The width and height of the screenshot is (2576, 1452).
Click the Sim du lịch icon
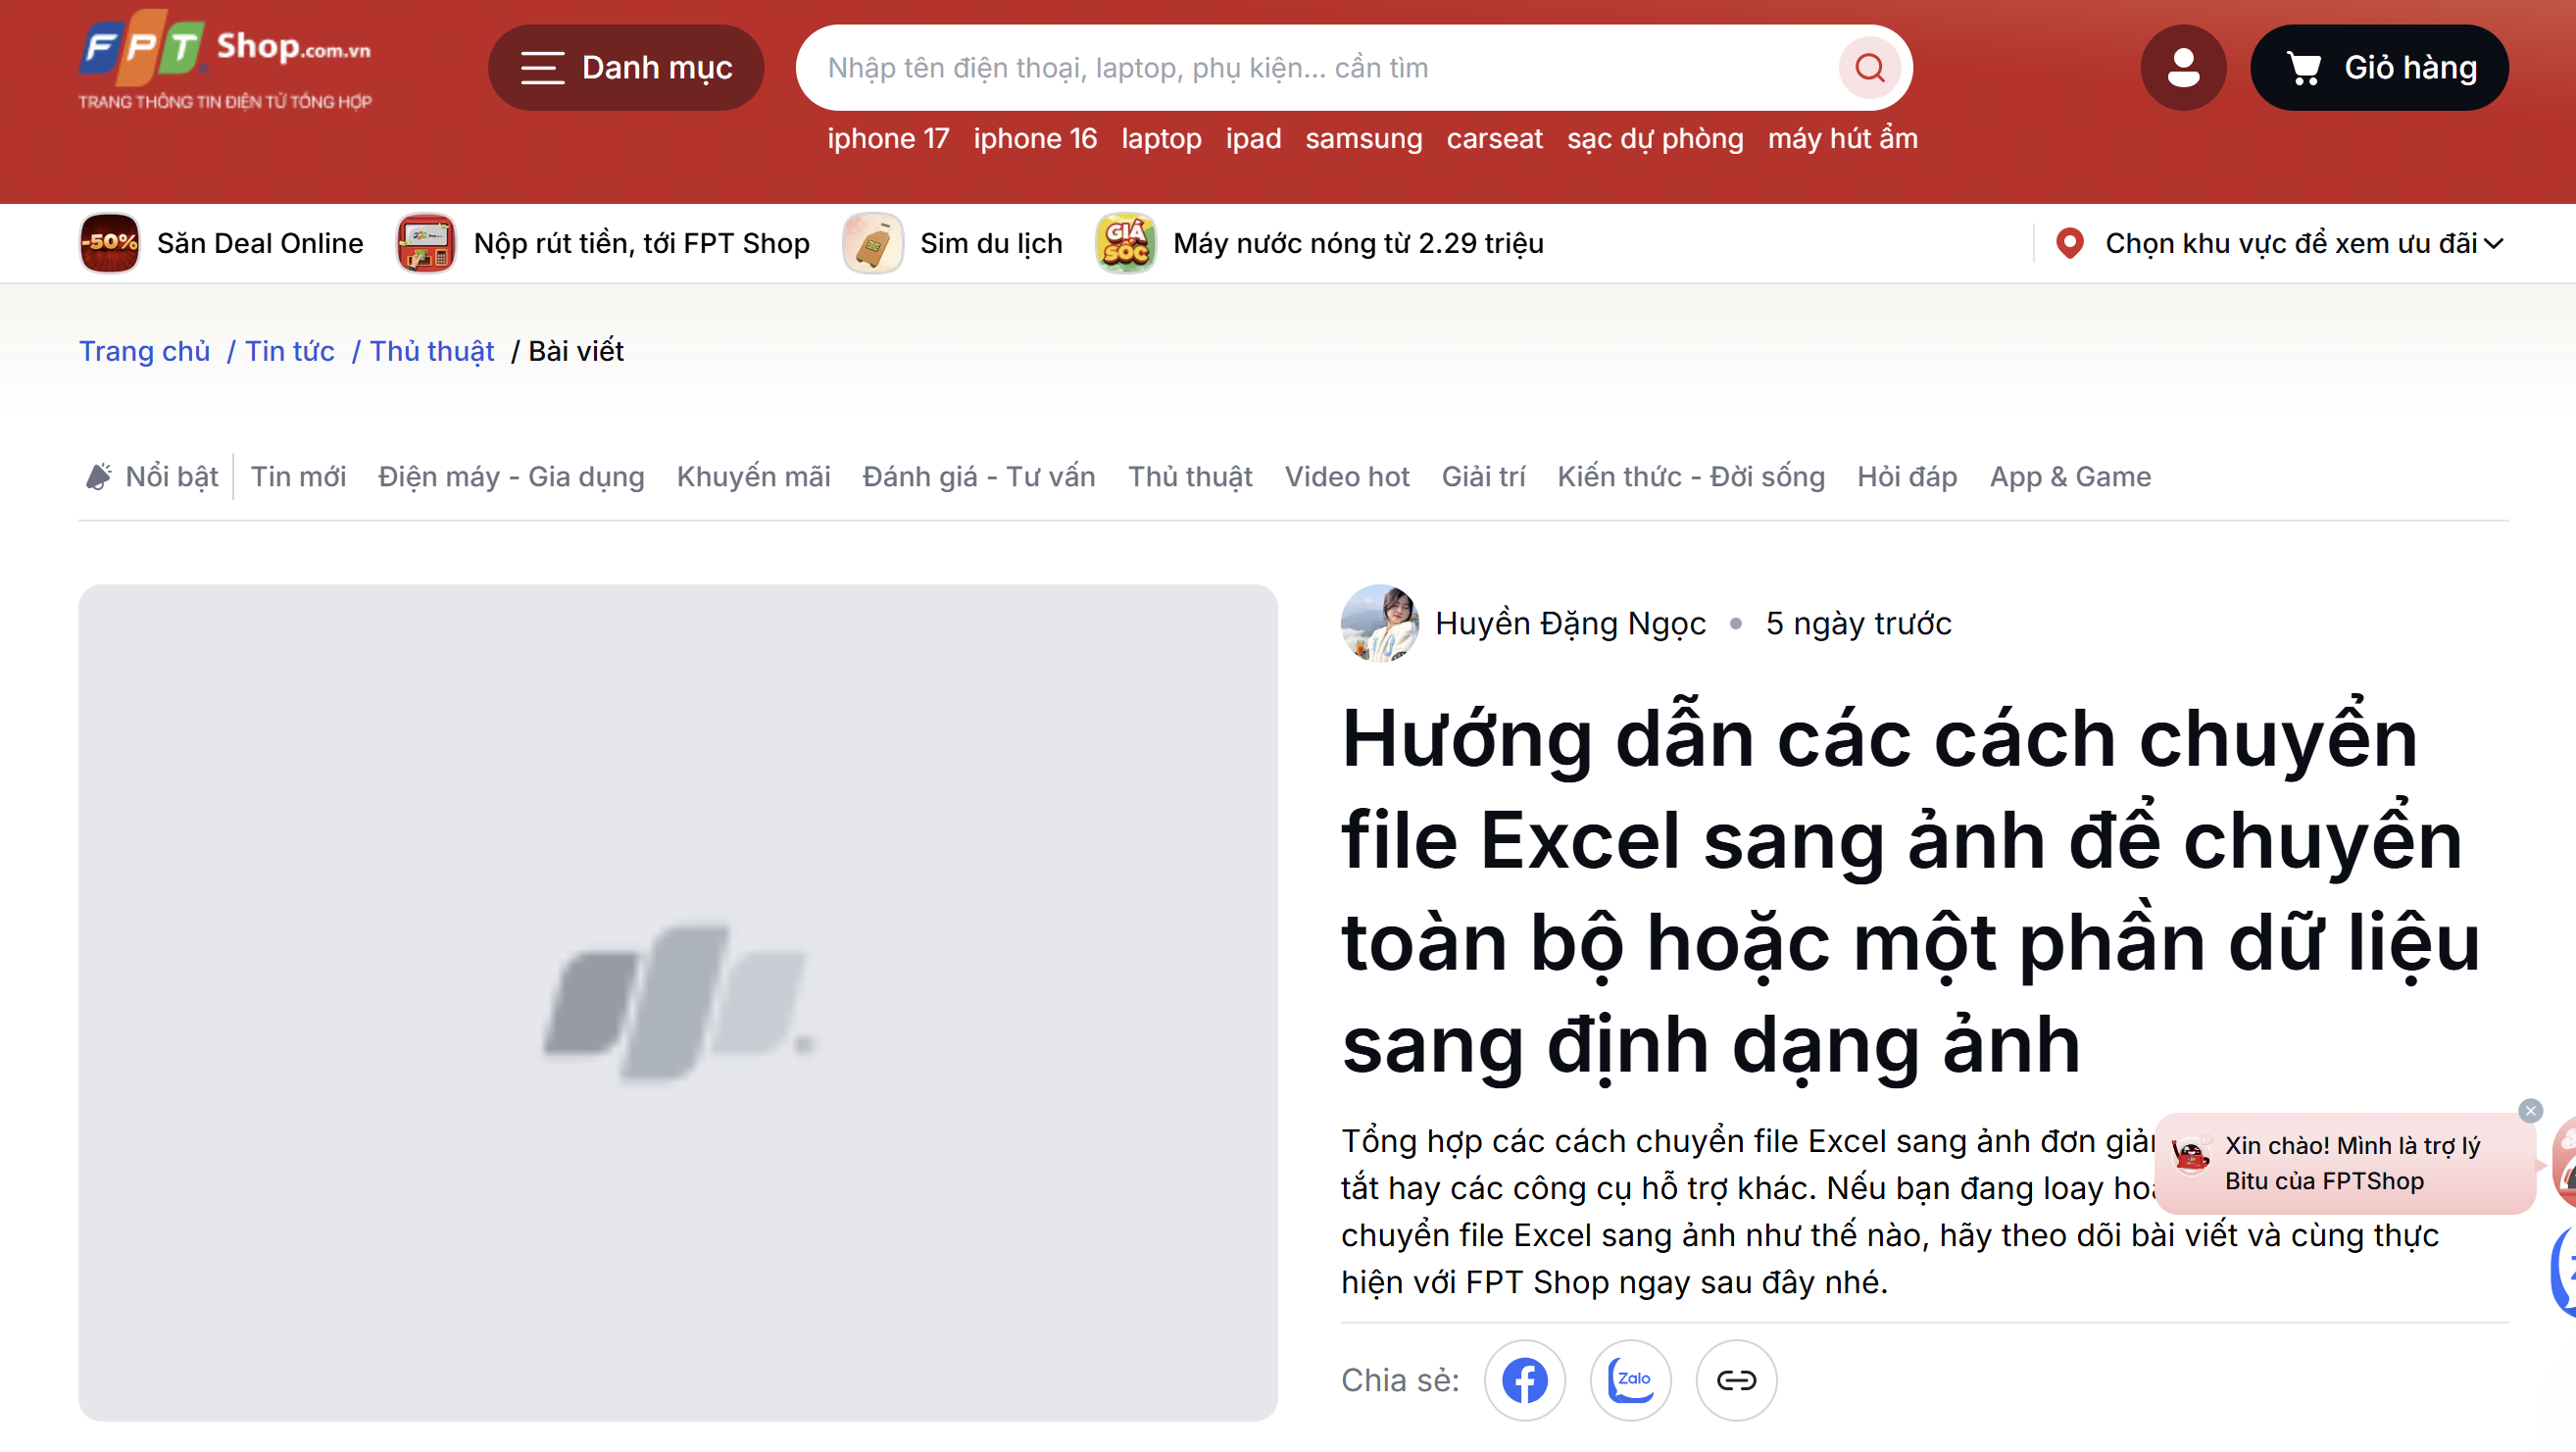tap(872, 243)
